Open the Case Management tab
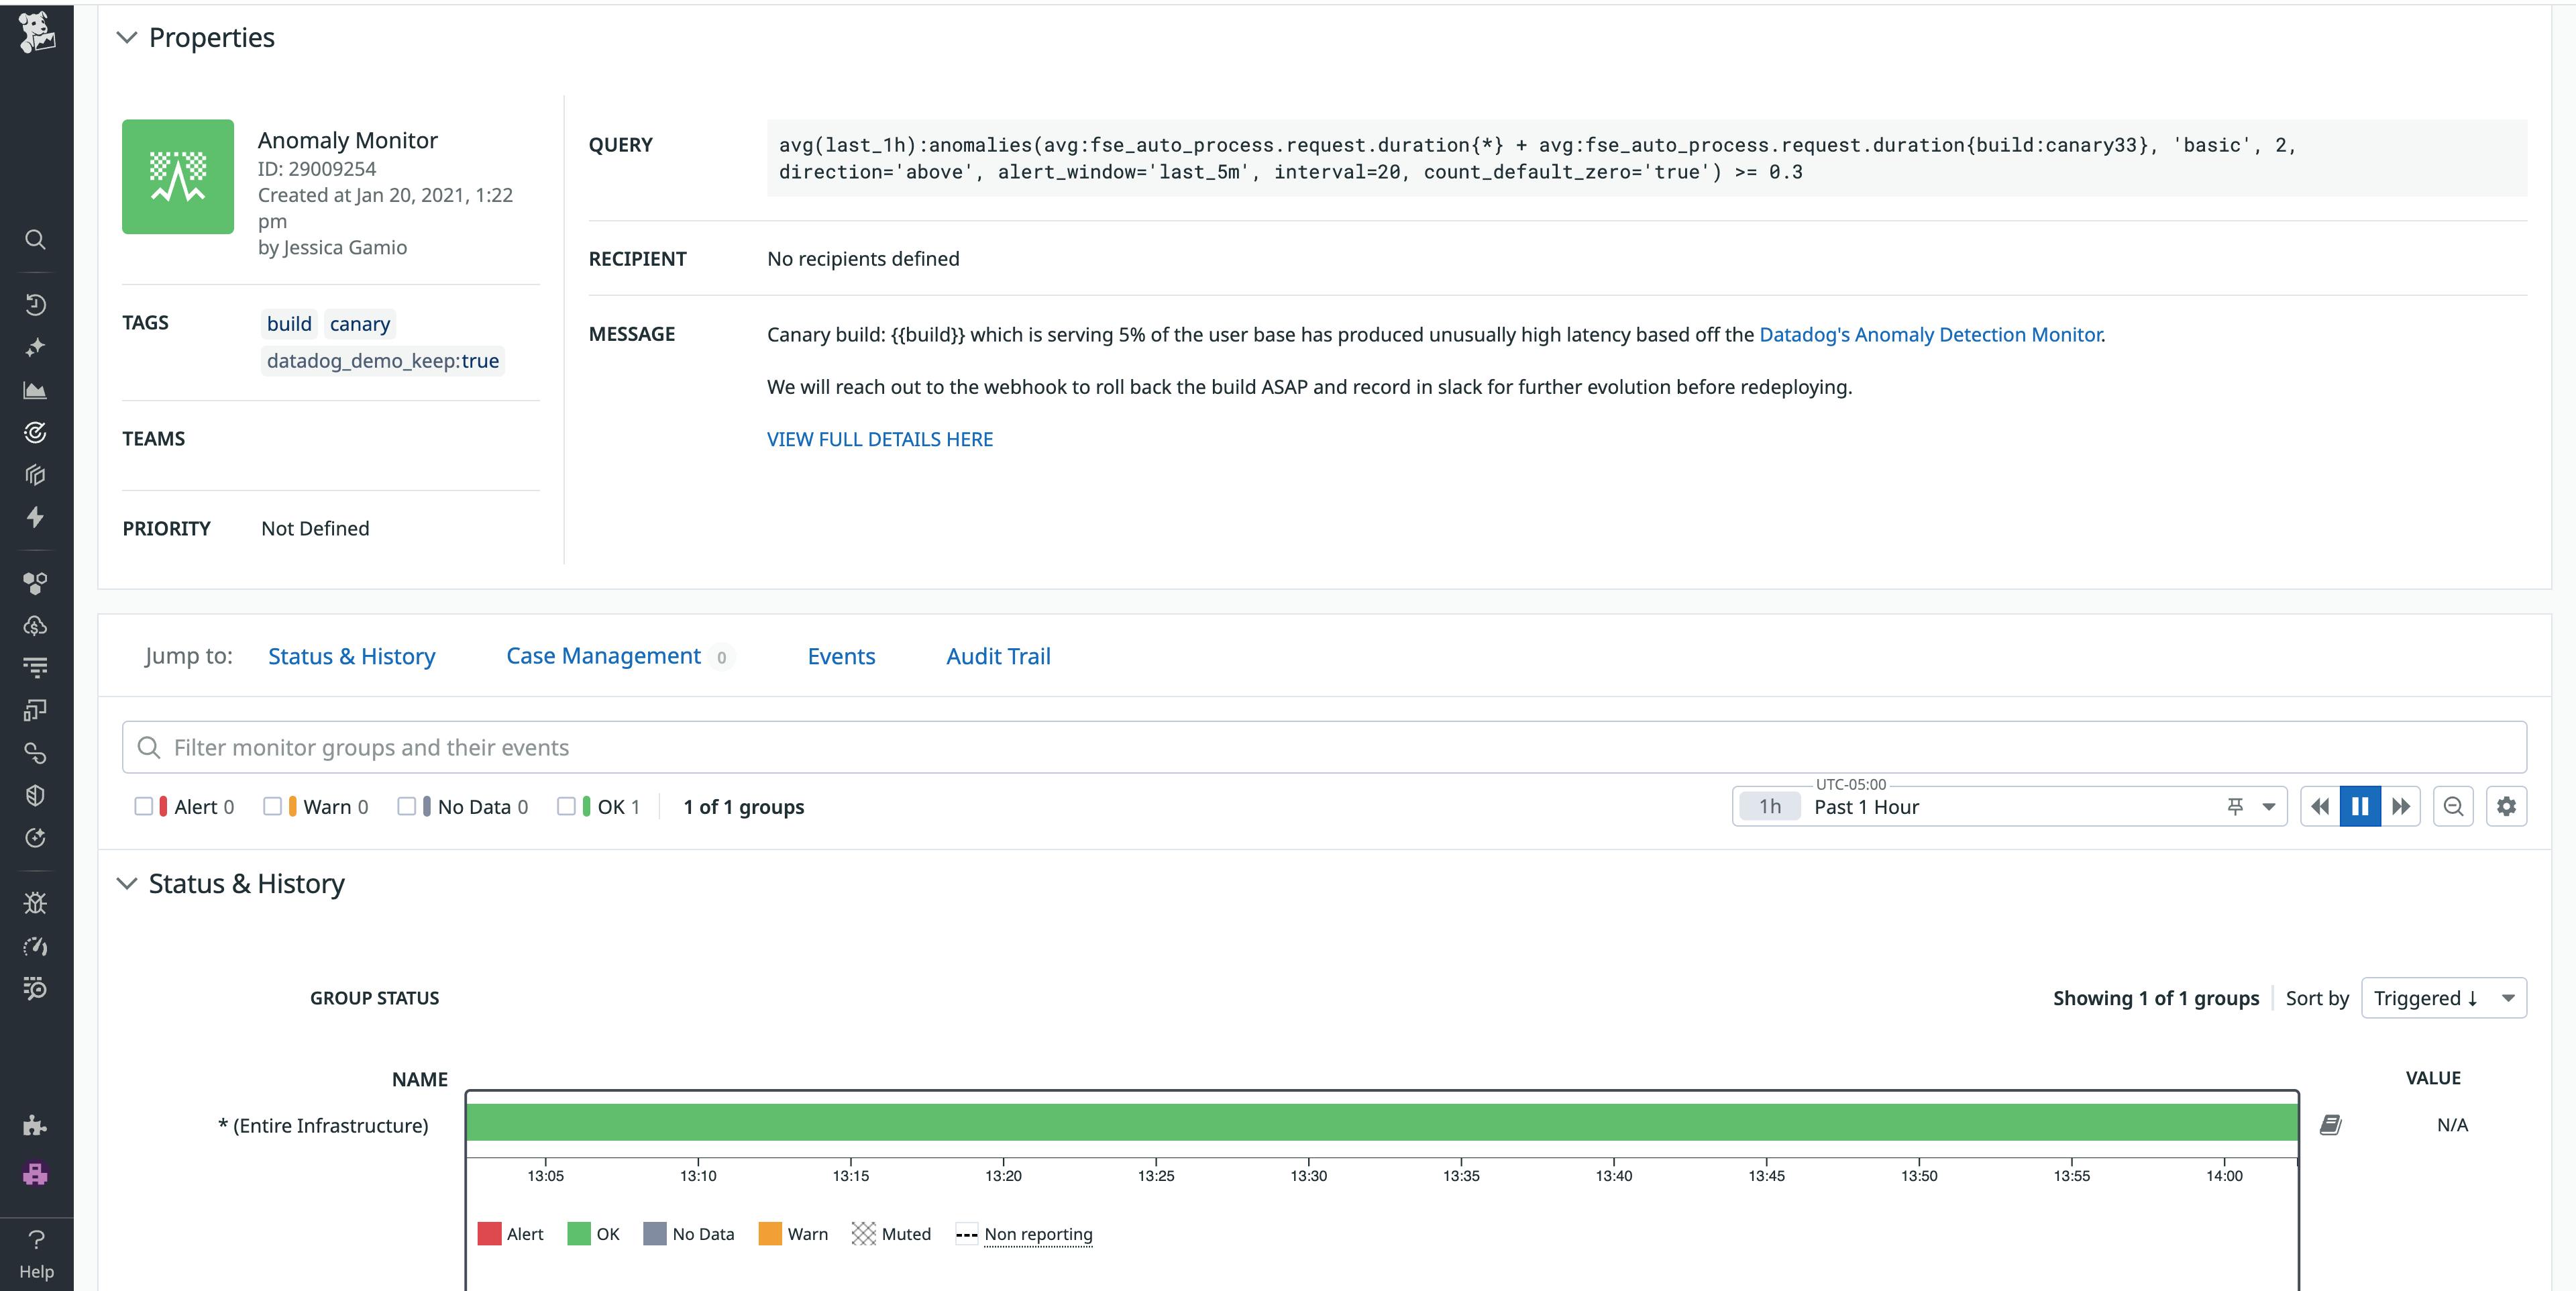Viewport: 2576px width, 1291px height. 603,656
